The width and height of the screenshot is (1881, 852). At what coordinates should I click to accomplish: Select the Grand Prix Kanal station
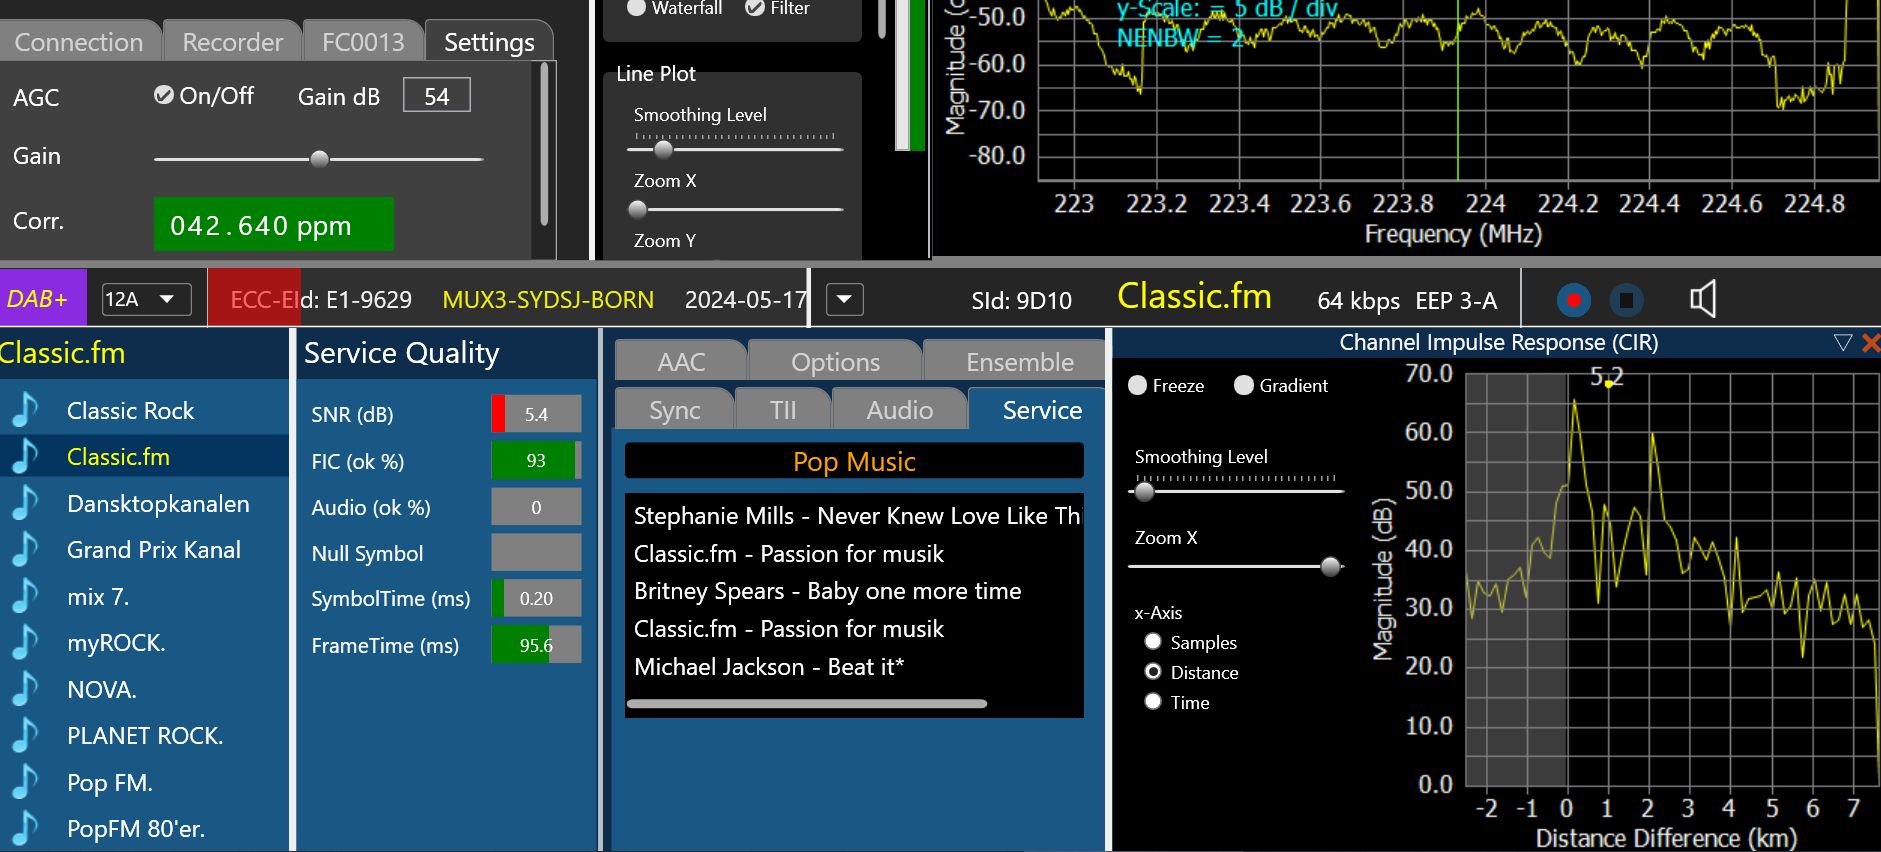point(153,550)
